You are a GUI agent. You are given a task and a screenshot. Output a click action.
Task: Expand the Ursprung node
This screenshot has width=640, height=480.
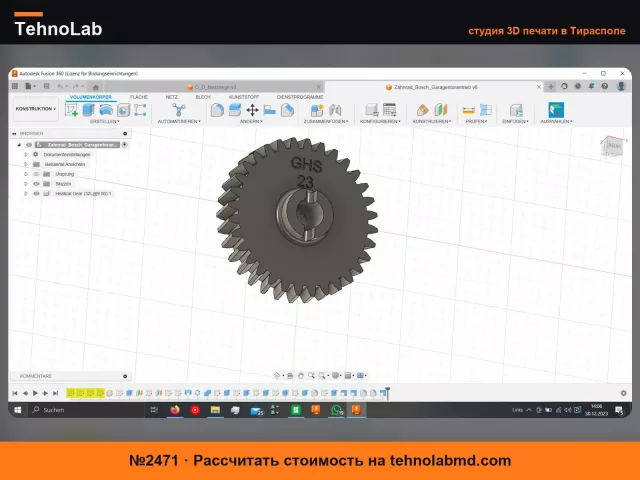pos(26,174)
